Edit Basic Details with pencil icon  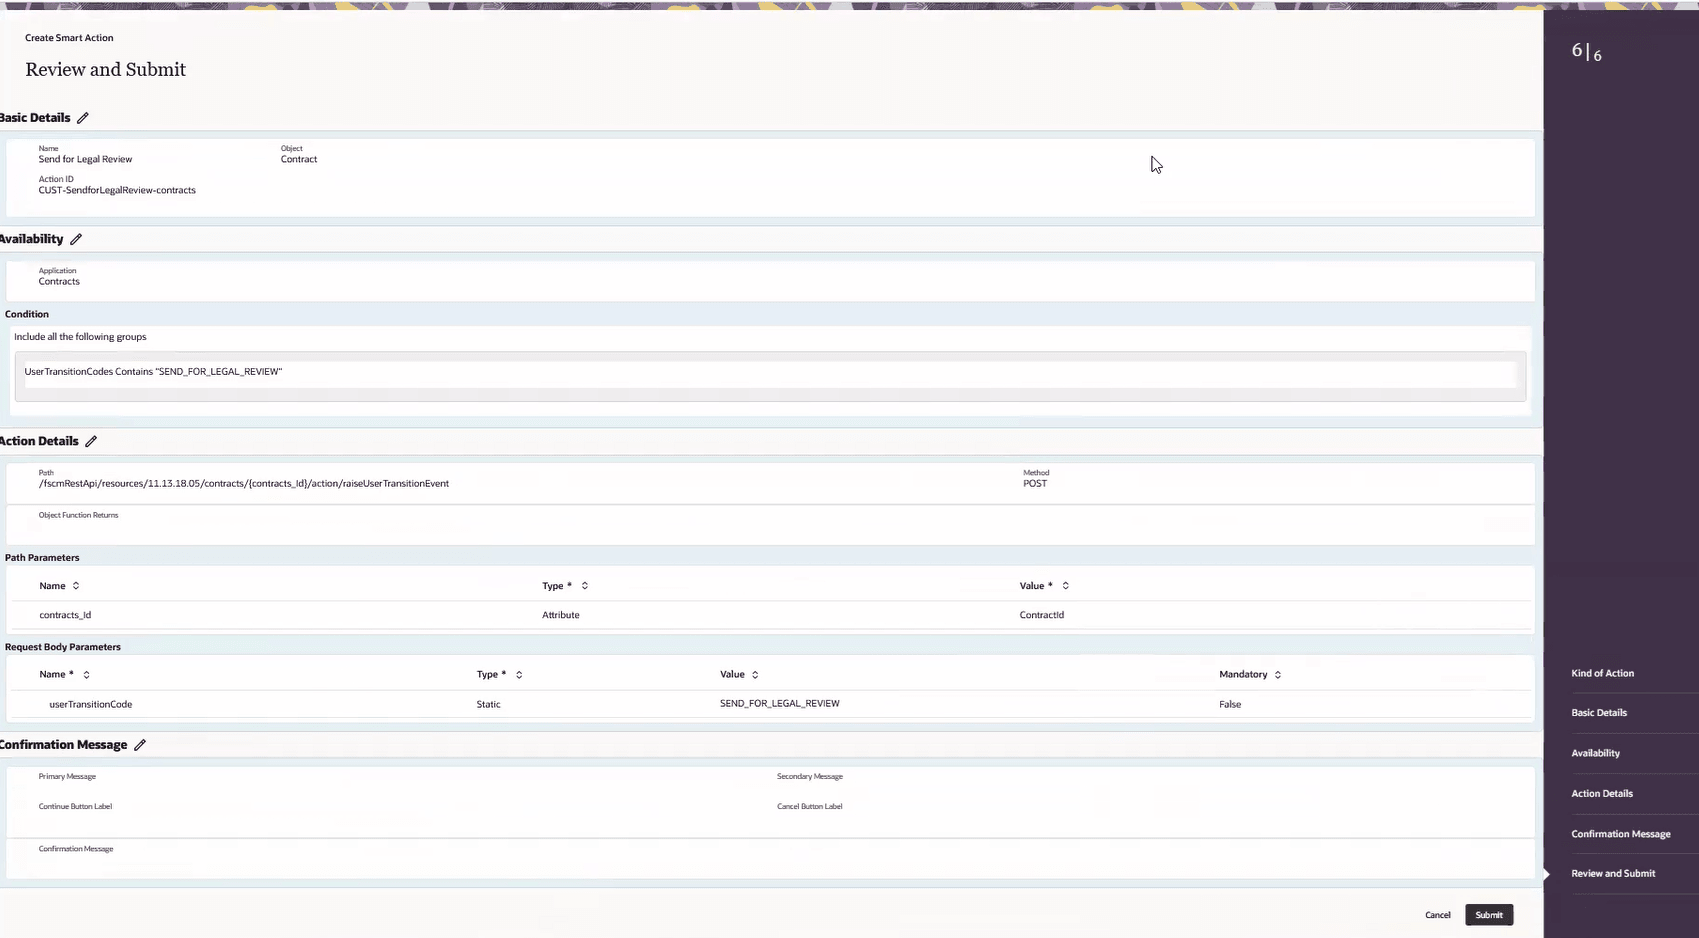pyautogui.click(x=83, y=118)
